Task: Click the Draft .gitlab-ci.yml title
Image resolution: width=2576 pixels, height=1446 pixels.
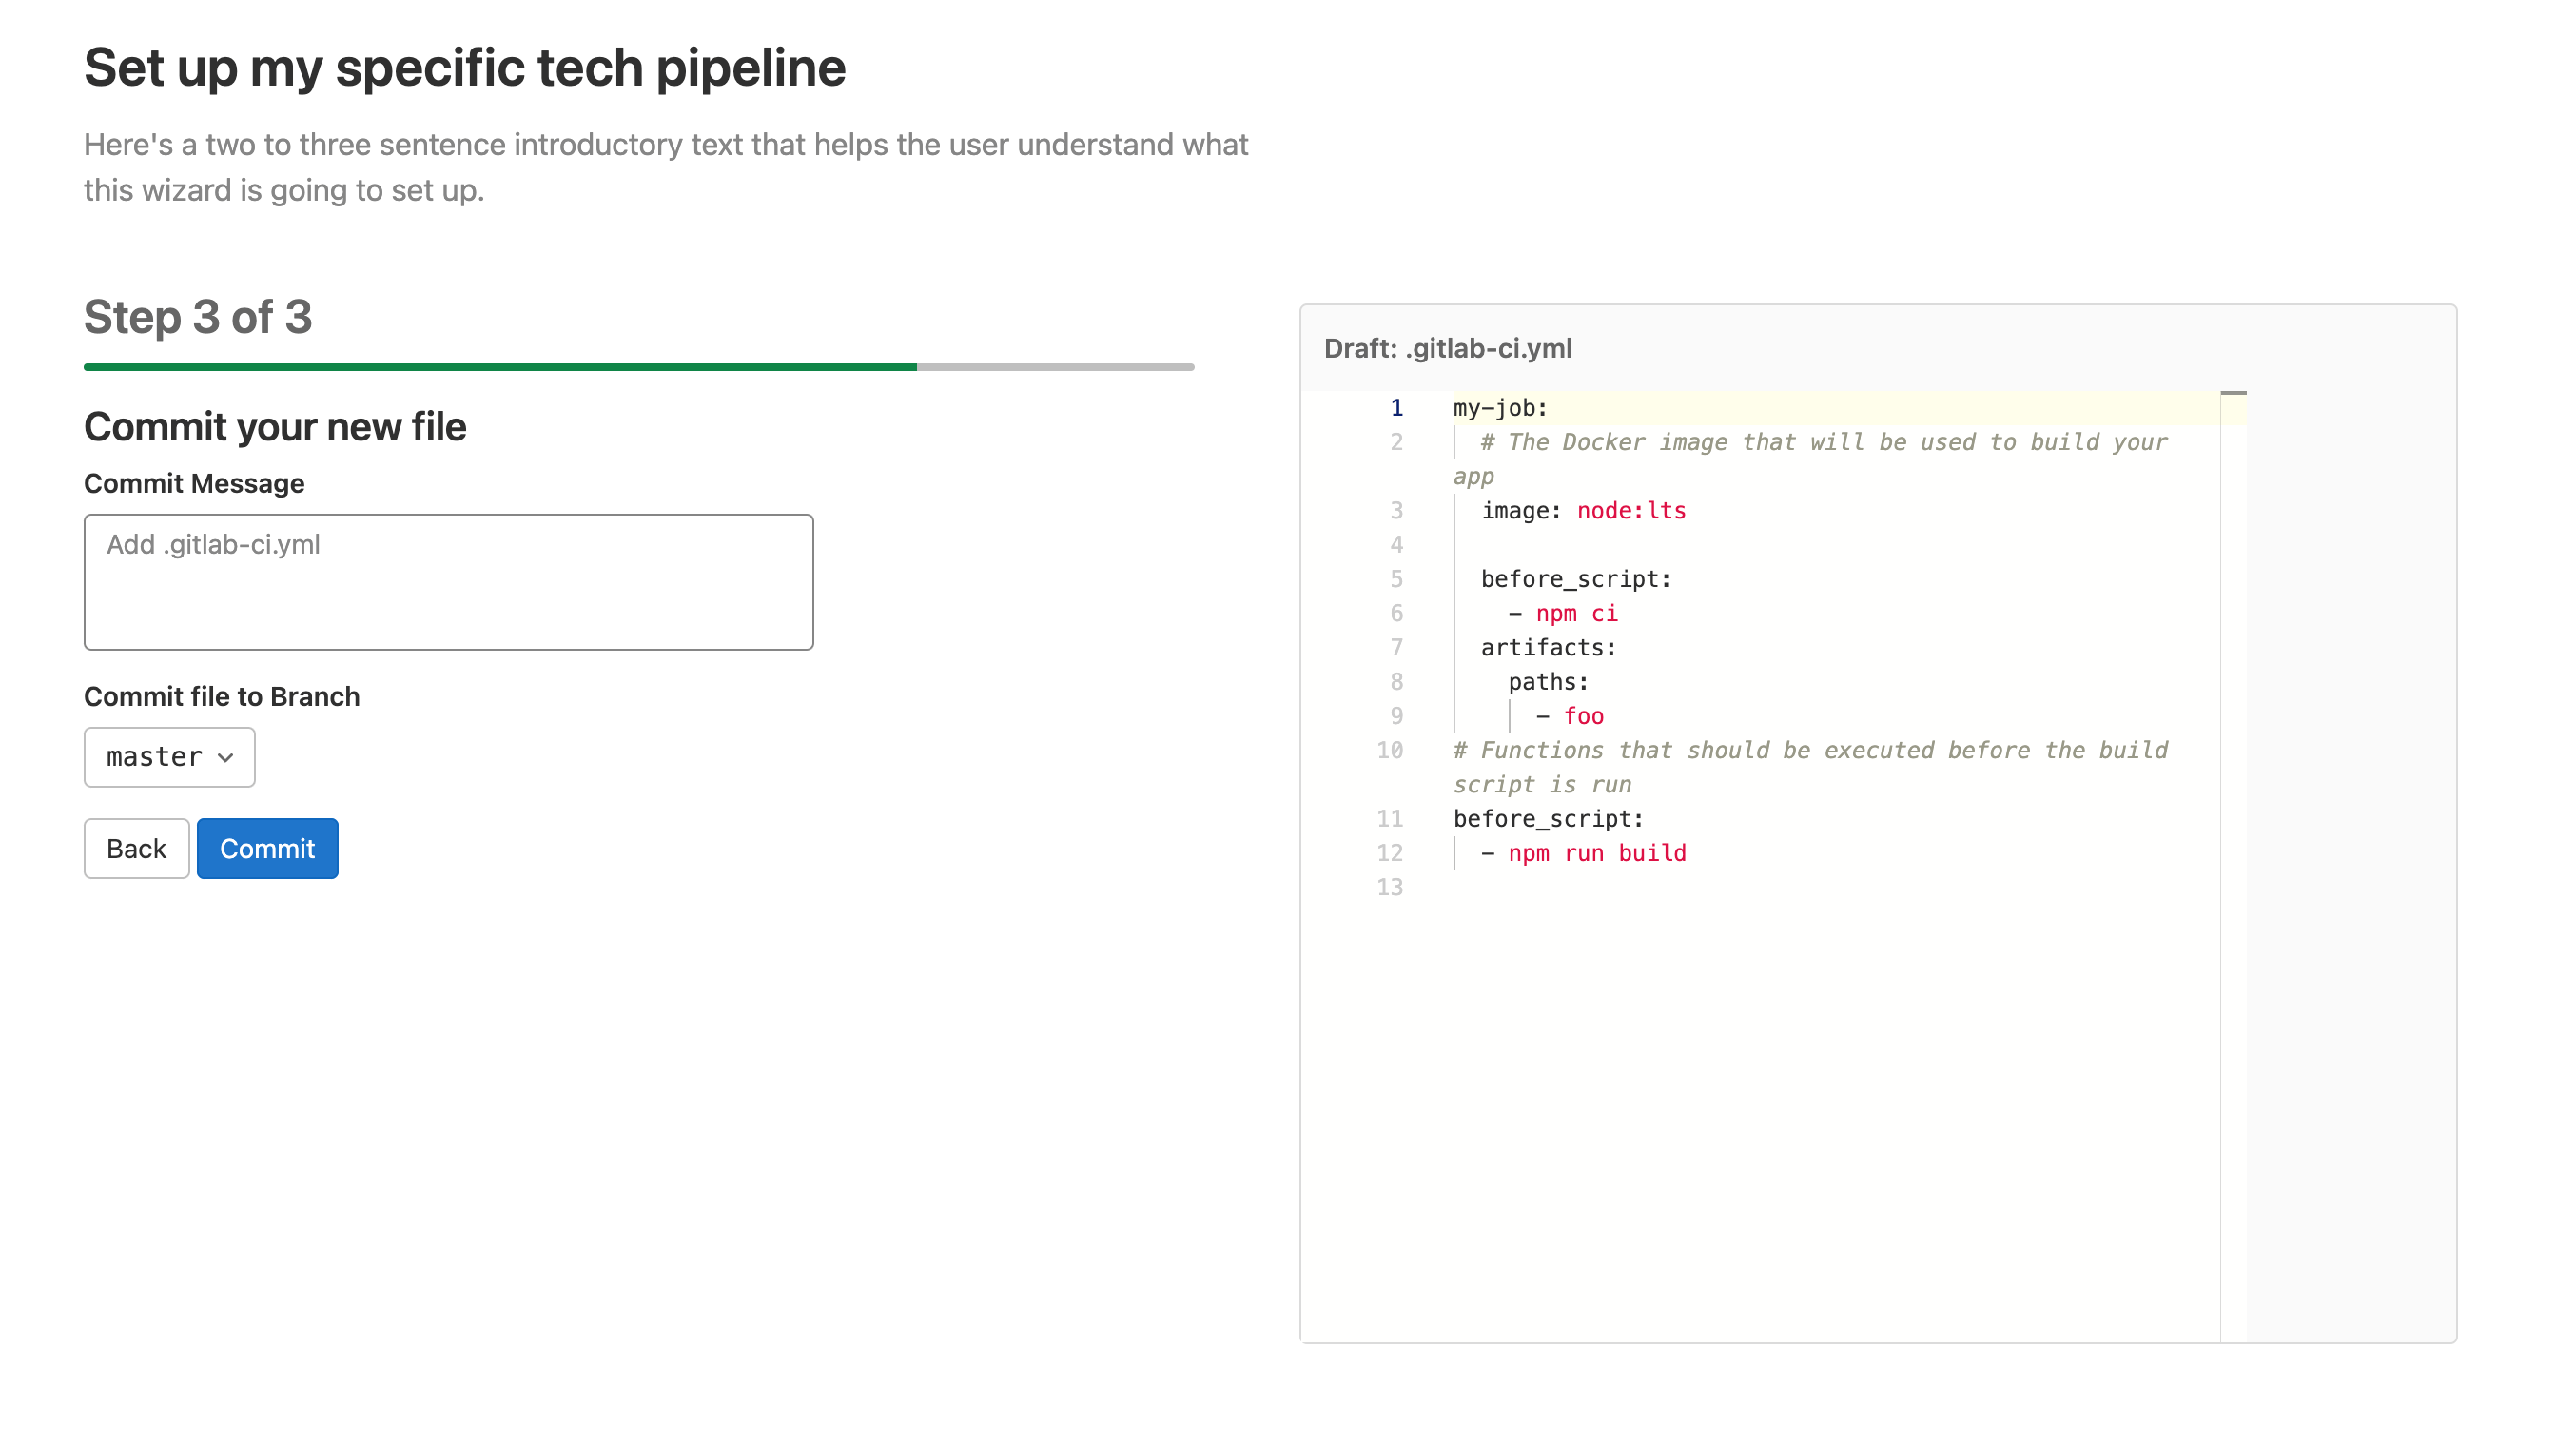Action: pos(1447,349)
